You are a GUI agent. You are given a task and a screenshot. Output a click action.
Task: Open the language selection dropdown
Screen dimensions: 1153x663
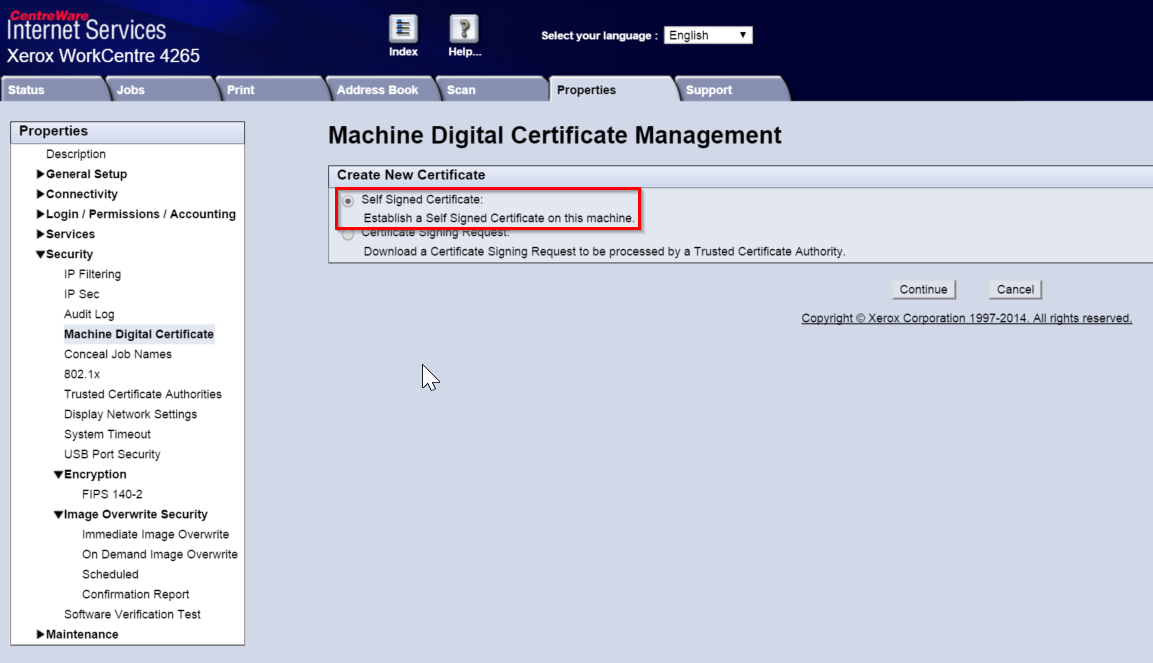708,34
